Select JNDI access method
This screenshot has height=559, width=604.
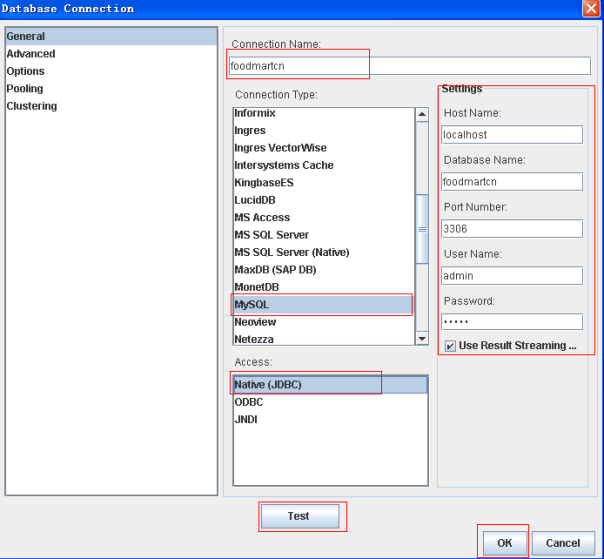pos(331,419)
